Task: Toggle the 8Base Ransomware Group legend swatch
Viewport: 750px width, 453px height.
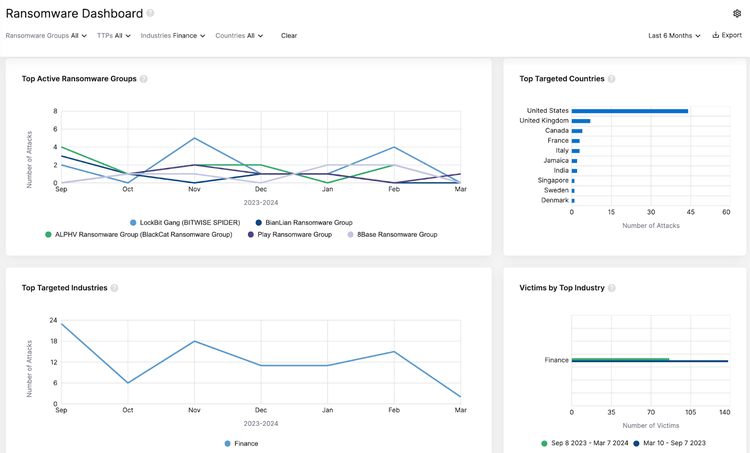Action: point(350,234)
